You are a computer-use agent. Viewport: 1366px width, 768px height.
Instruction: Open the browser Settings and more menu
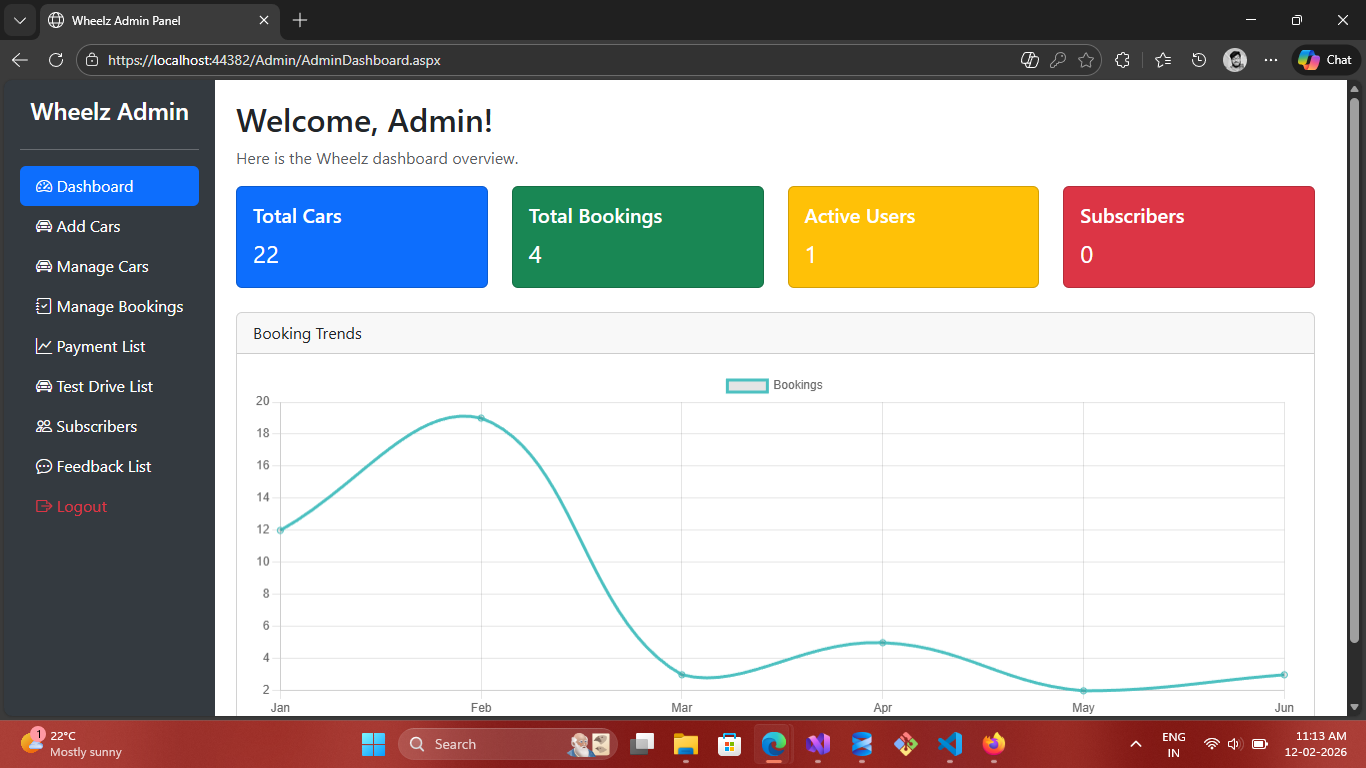[x=1271, y=60]
